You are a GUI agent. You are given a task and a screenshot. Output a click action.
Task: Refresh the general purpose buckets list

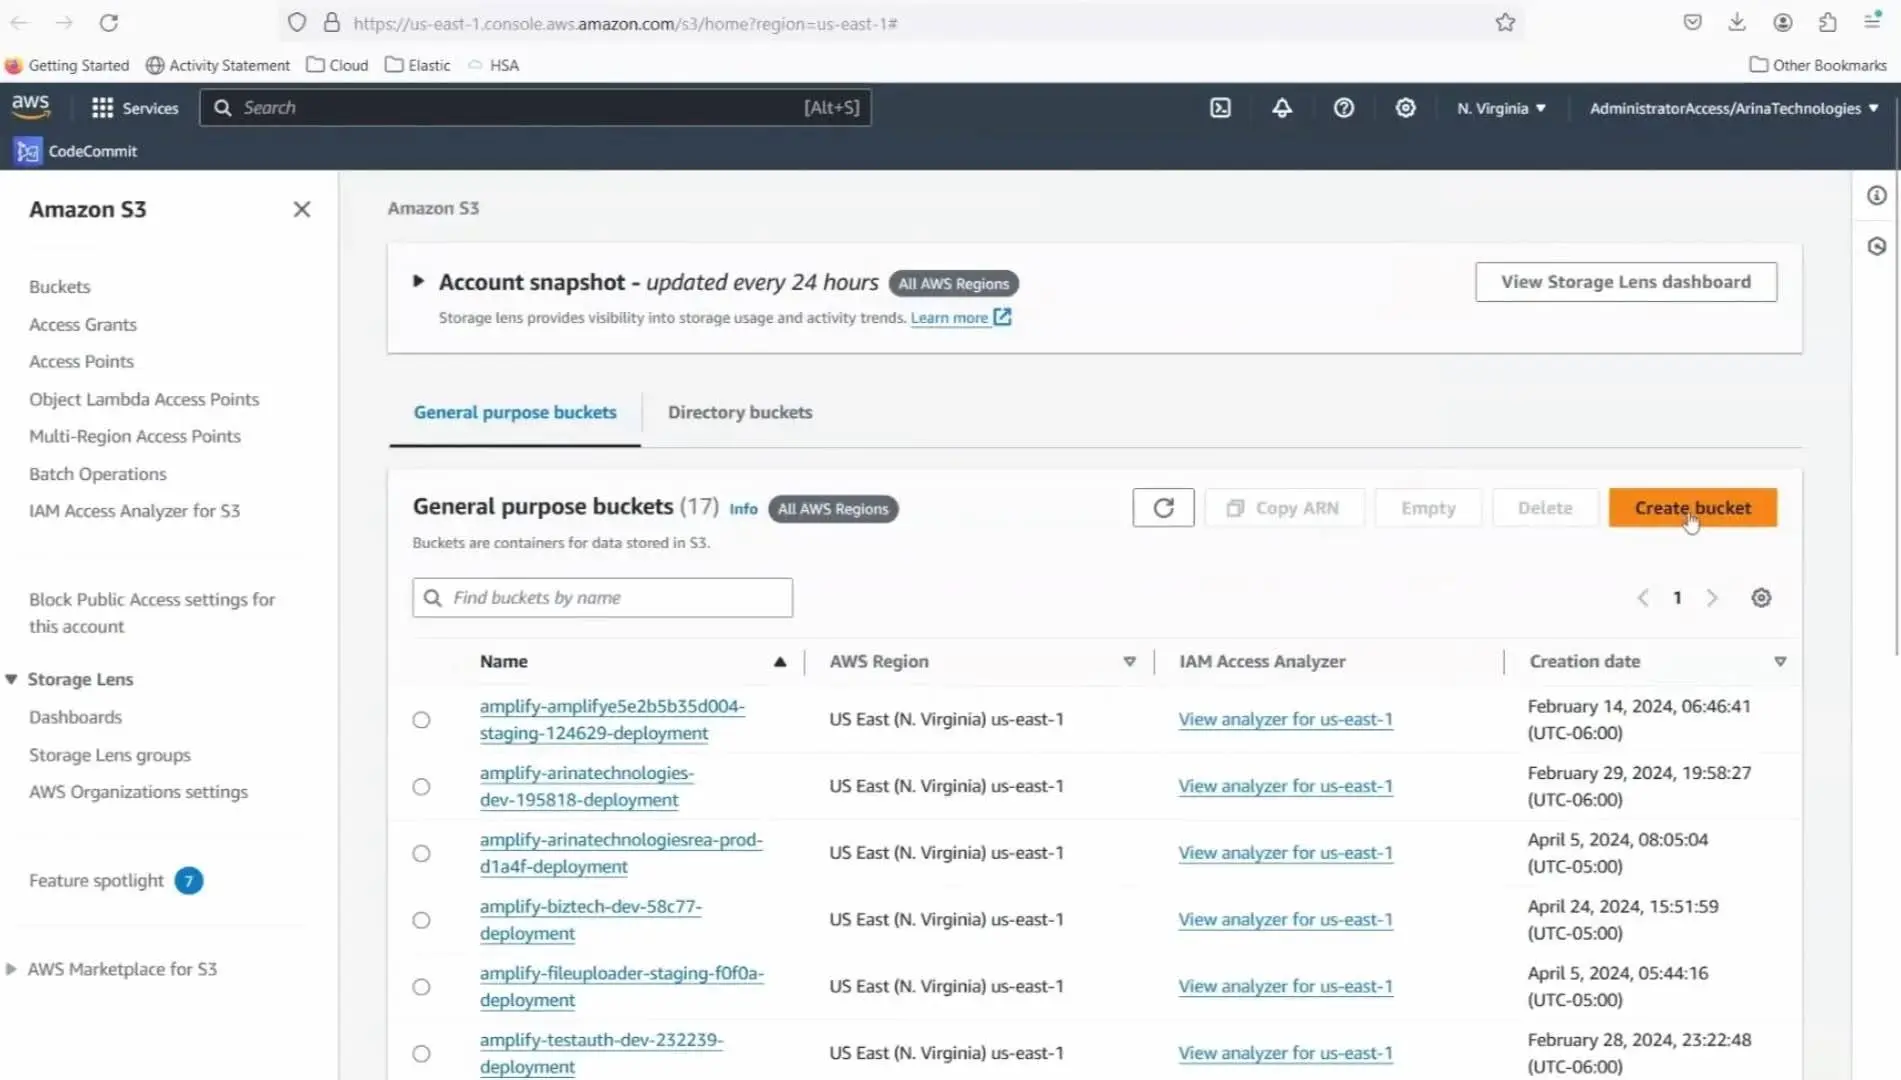pos(1163,508)
